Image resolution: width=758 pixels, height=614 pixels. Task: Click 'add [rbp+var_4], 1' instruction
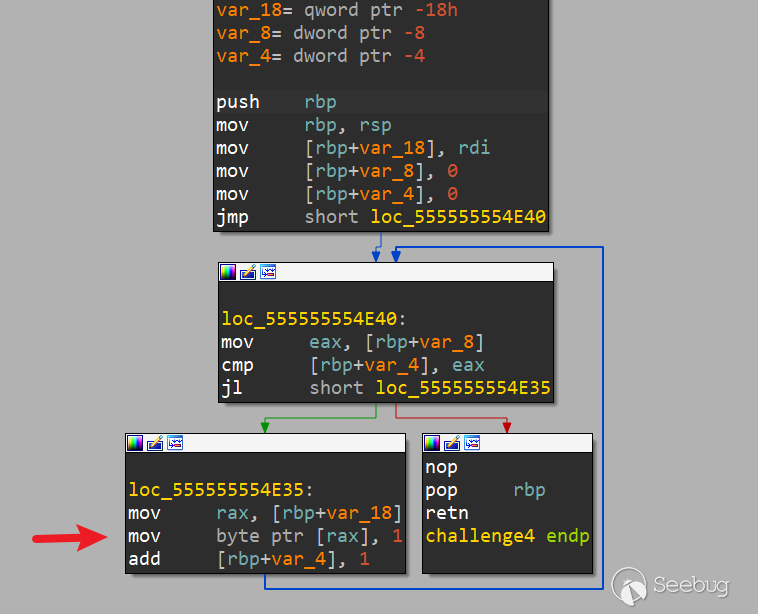click(x=249, y=559)
